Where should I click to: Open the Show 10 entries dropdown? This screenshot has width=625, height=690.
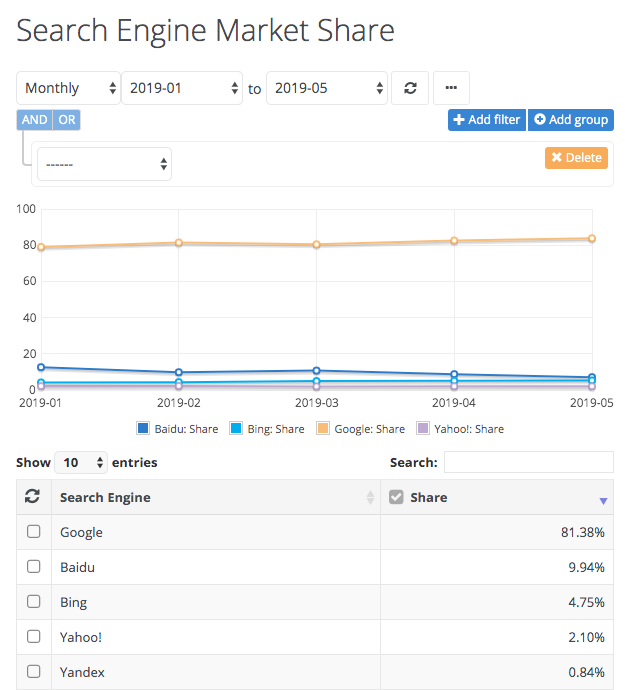(81, 462)
